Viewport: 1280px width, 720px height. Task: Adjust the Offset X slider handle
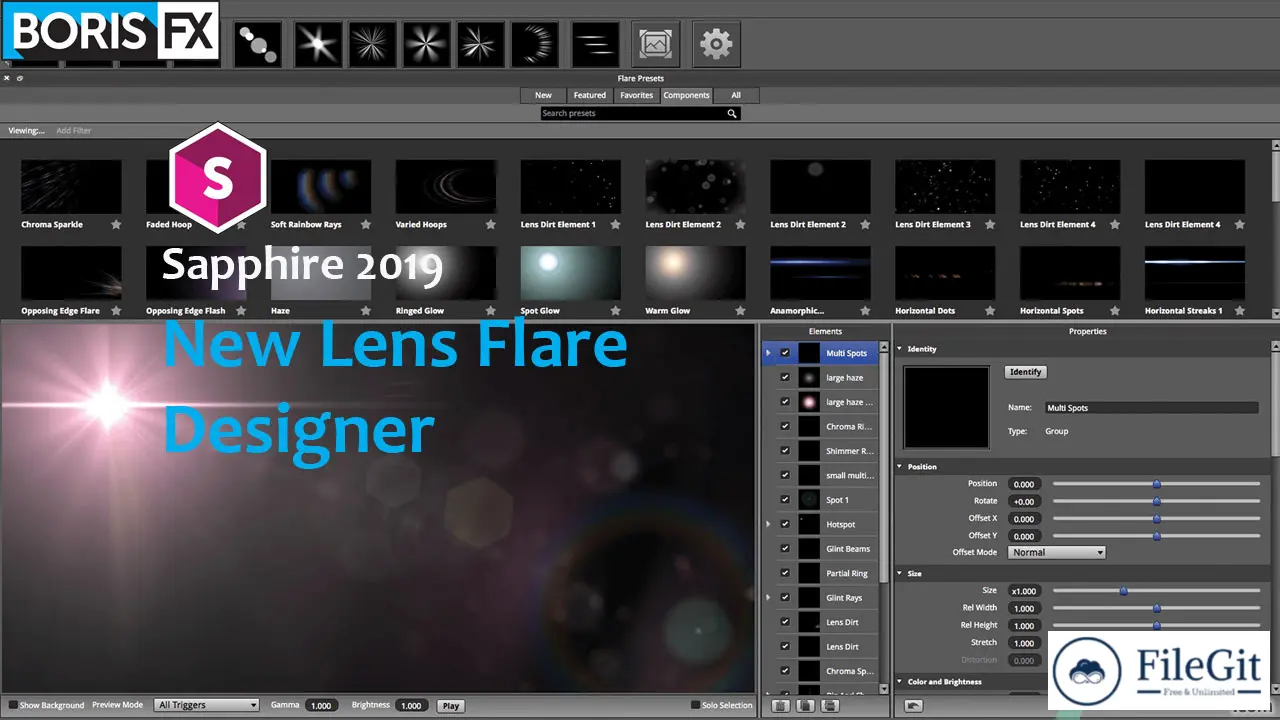(x=1157, y=518)
